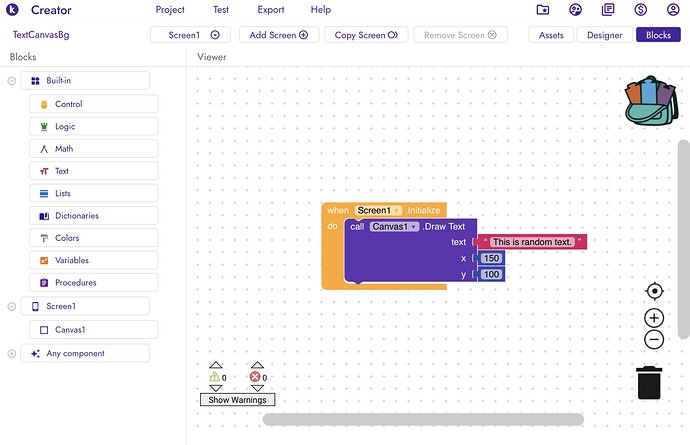Center the workspace with the target icon

point(654,291)
